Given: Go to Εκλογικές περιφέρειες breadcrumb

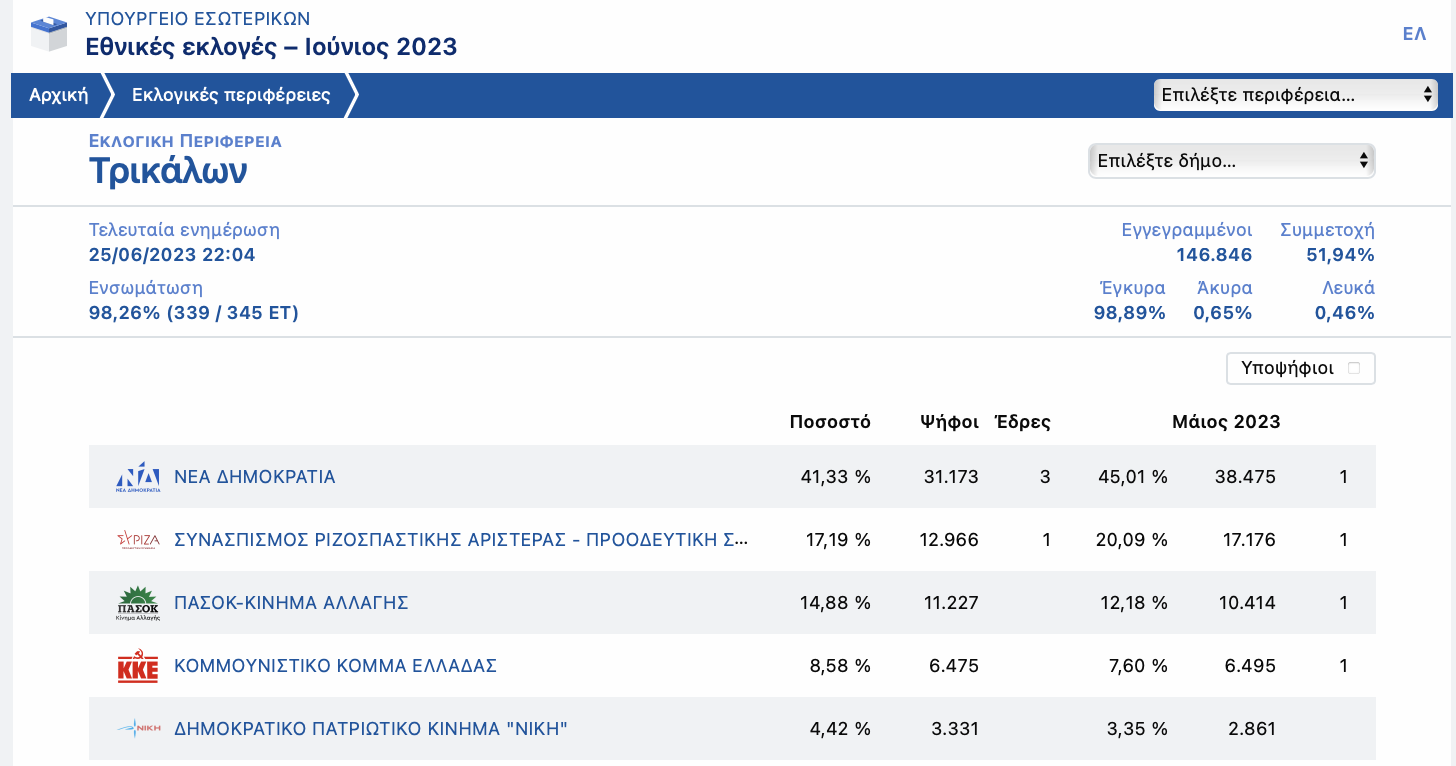Looking at the screenshot, I should (x=231, y=96).
